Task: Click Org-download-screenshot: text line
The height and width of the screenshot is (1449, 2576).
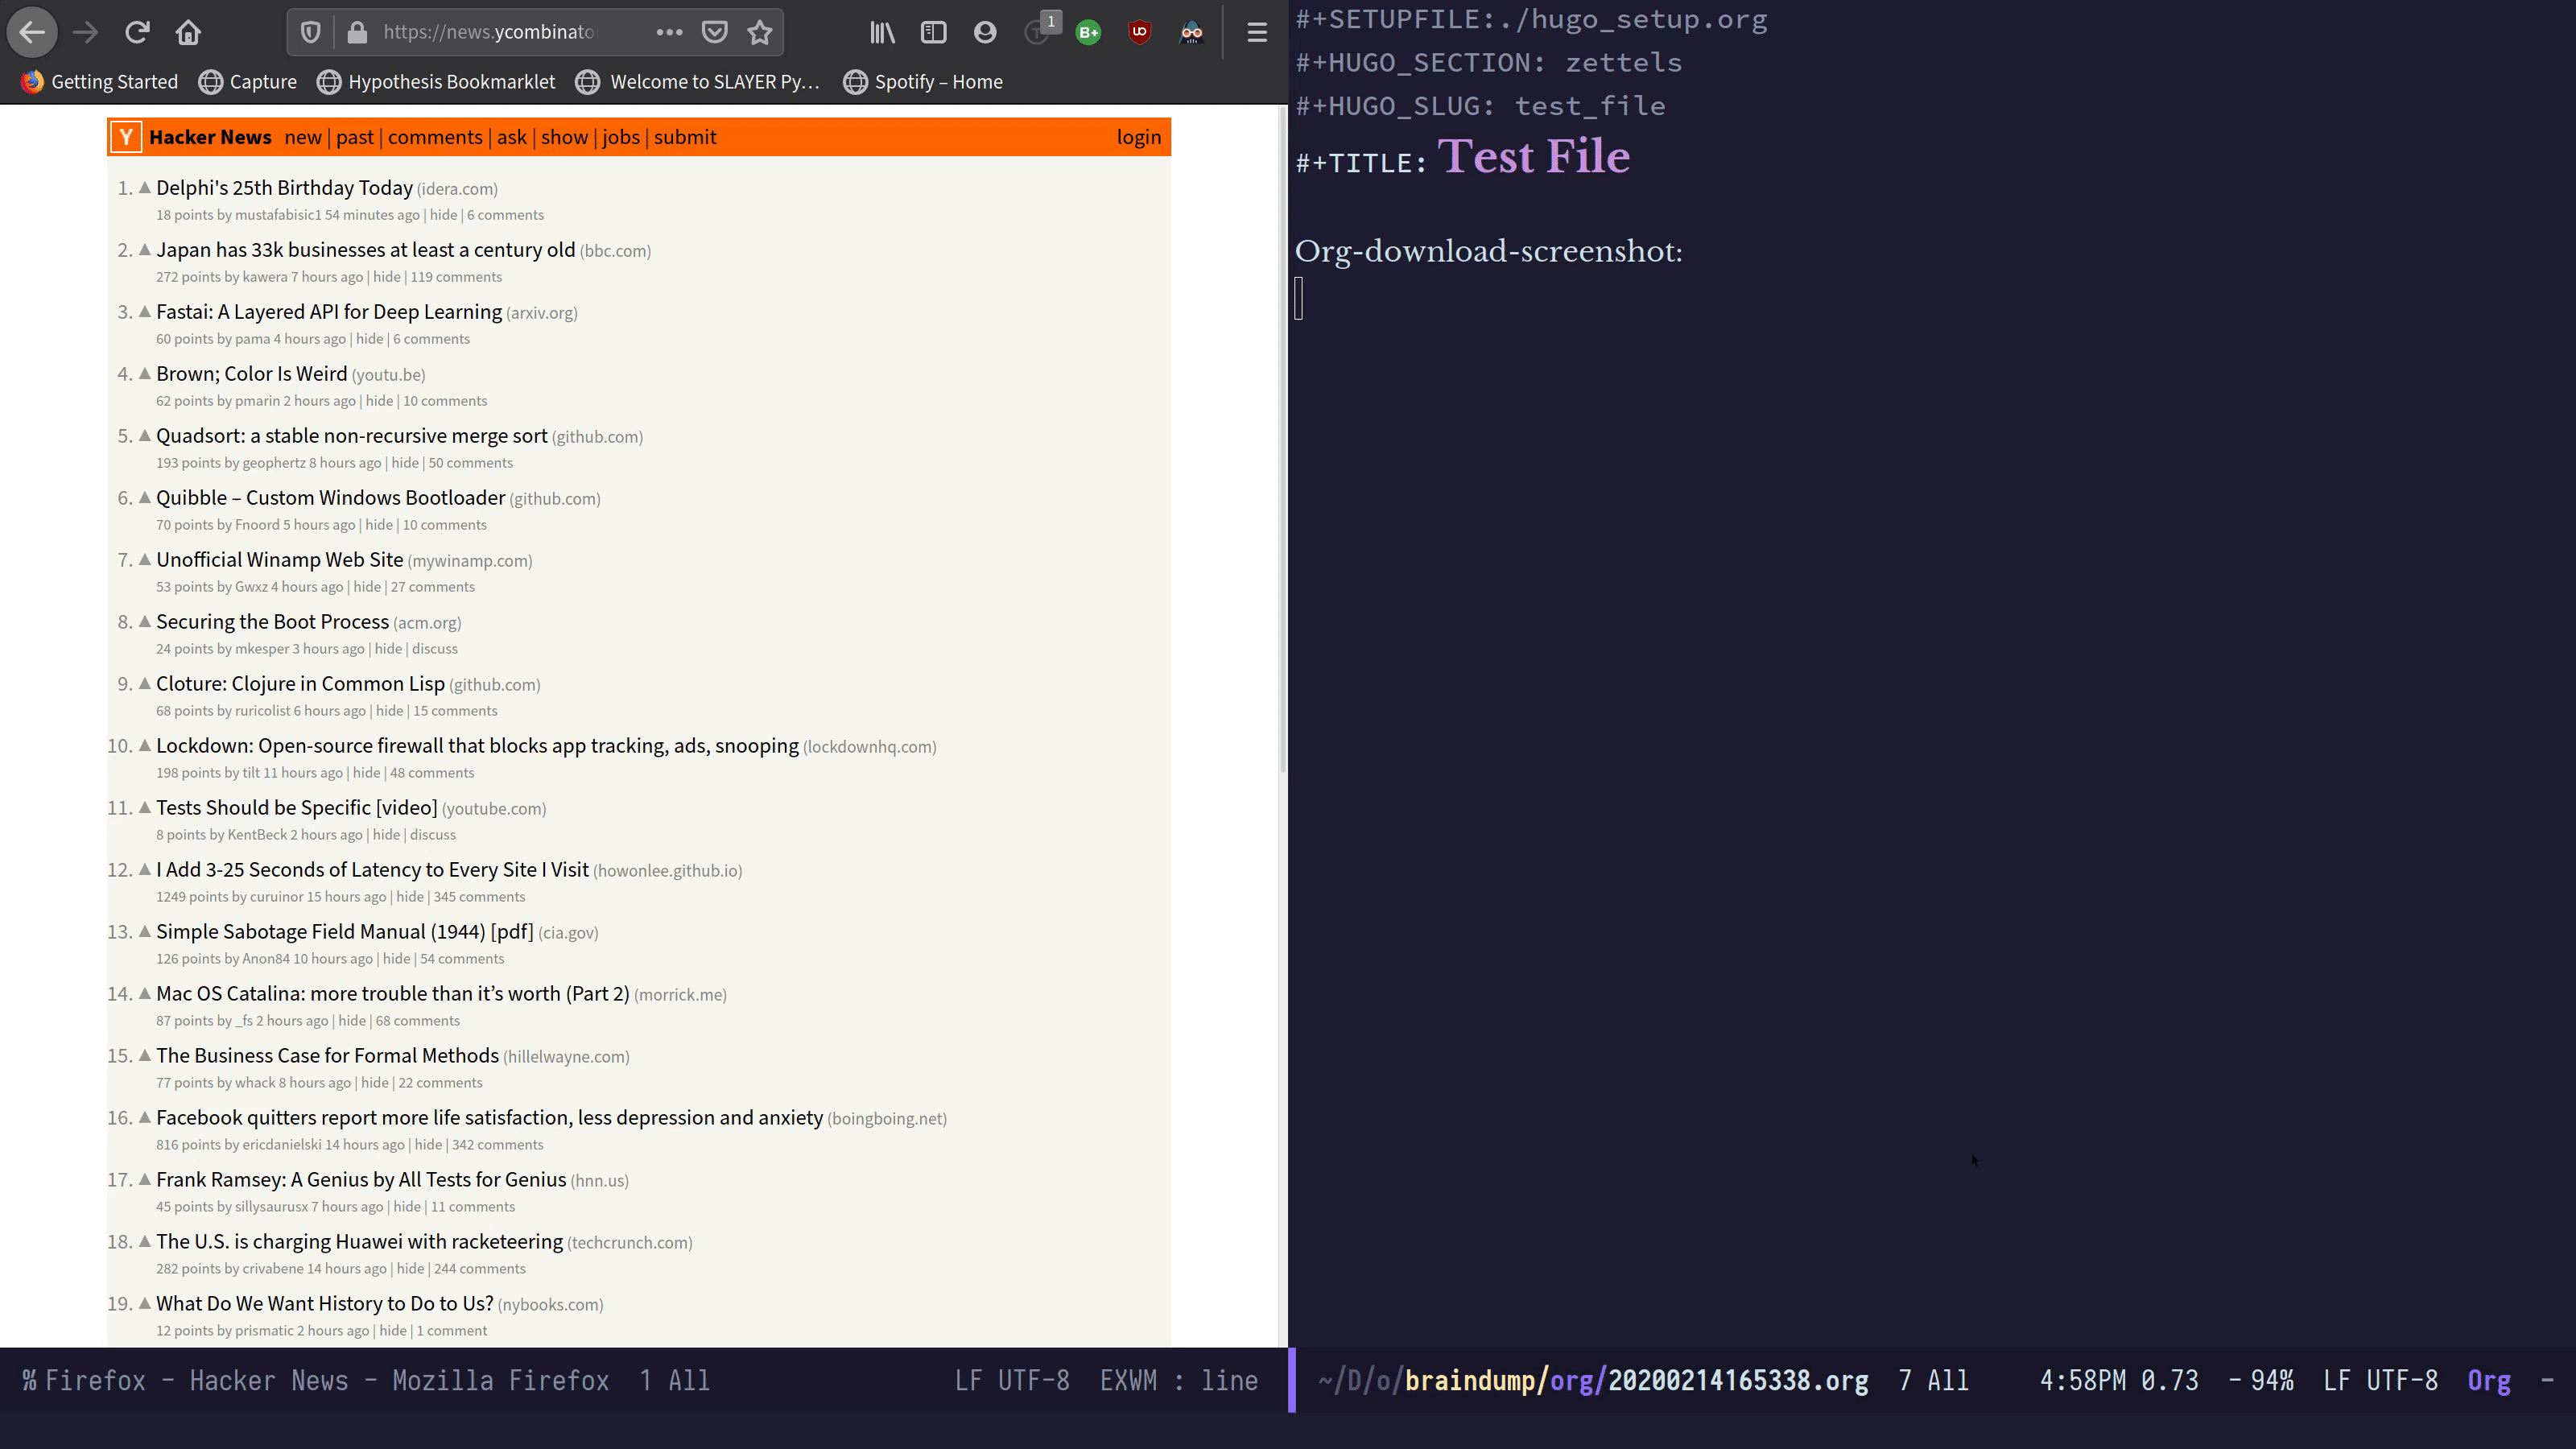Action: point(1489,251)
